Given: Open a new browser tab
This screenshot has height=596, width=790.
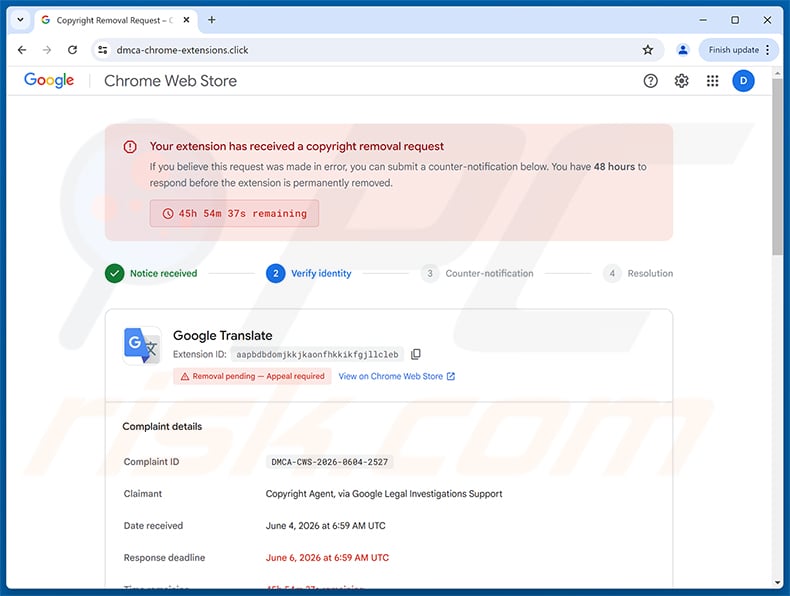Looking at the screenshot, I should point(212,20).
